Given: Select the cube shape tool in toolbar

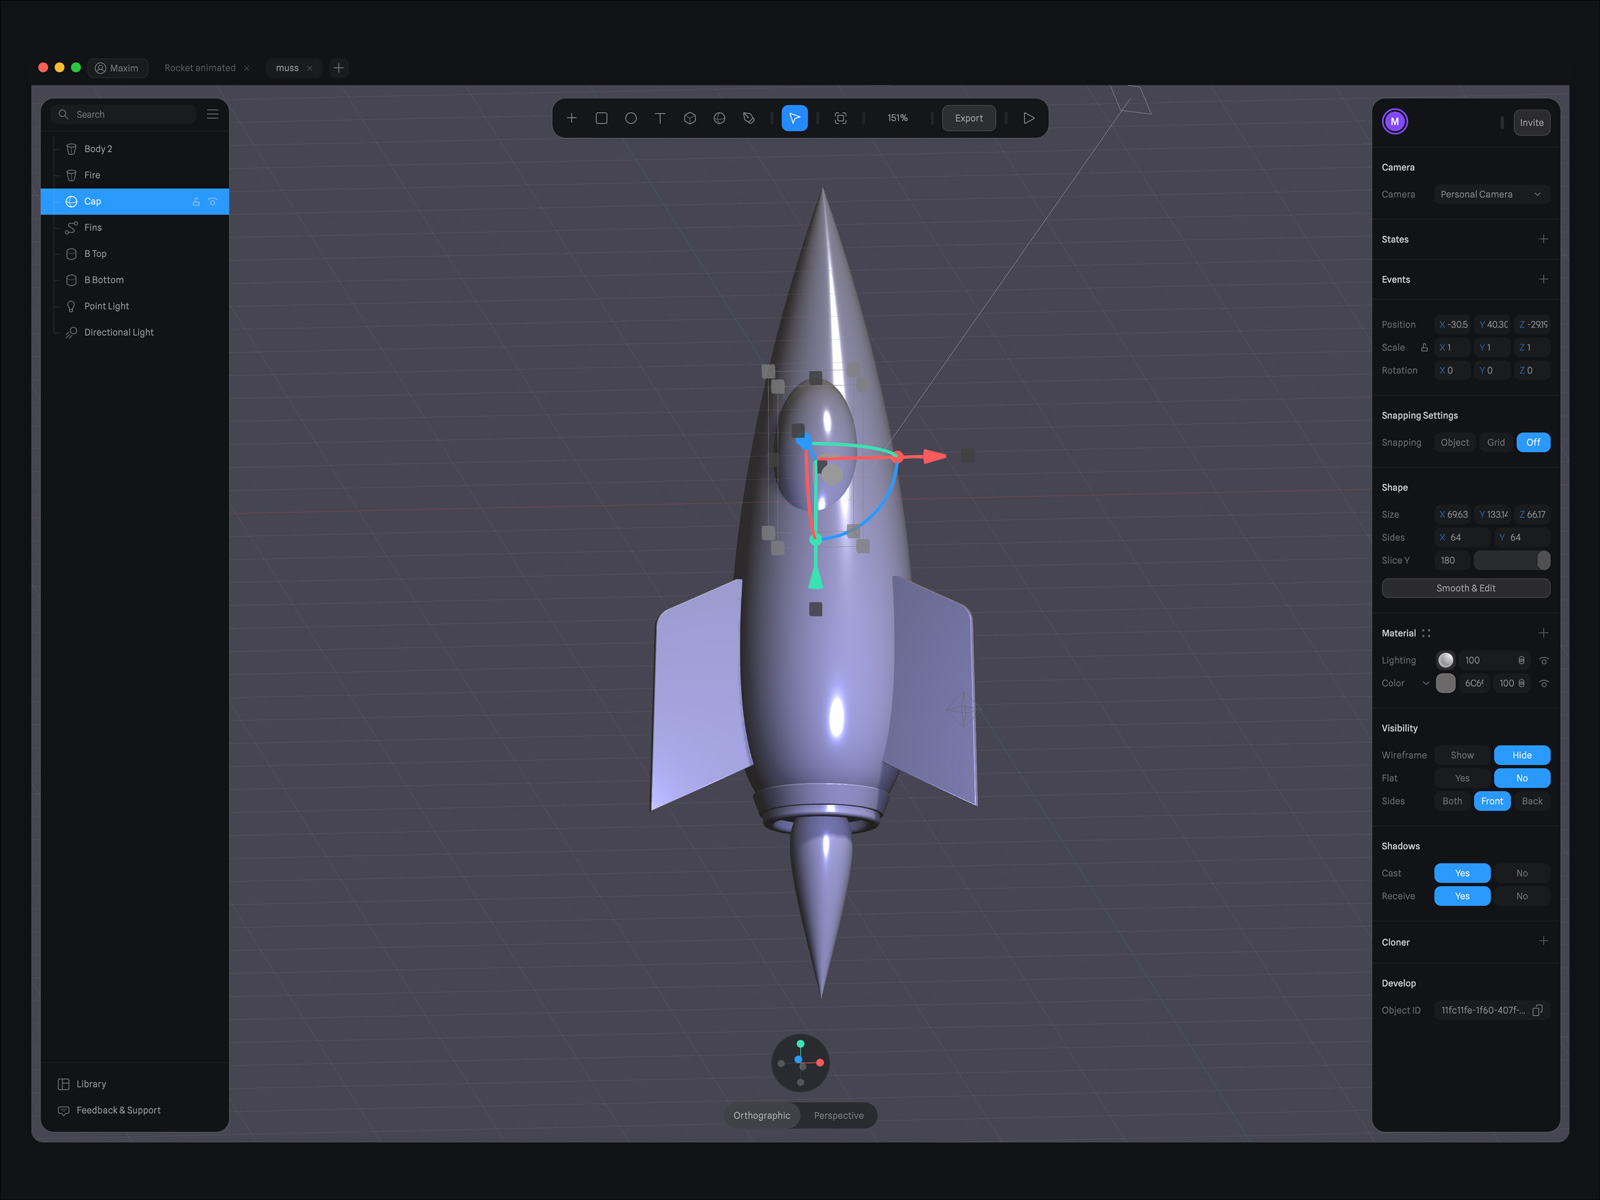Looking at the screenshot, I should [x=690, y=118].
